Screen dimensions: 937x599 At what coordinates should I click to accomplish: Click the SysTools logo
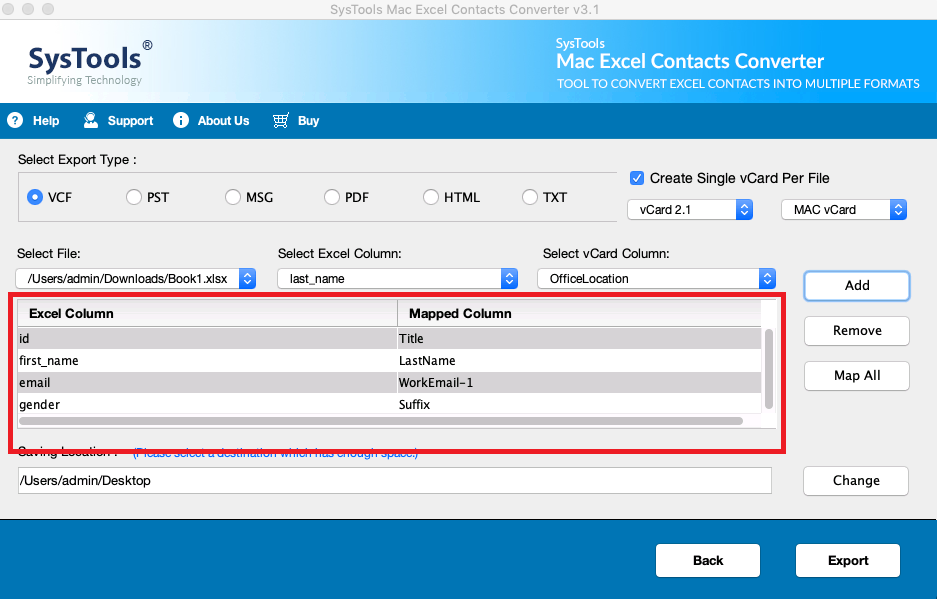[x=90, y=63]
